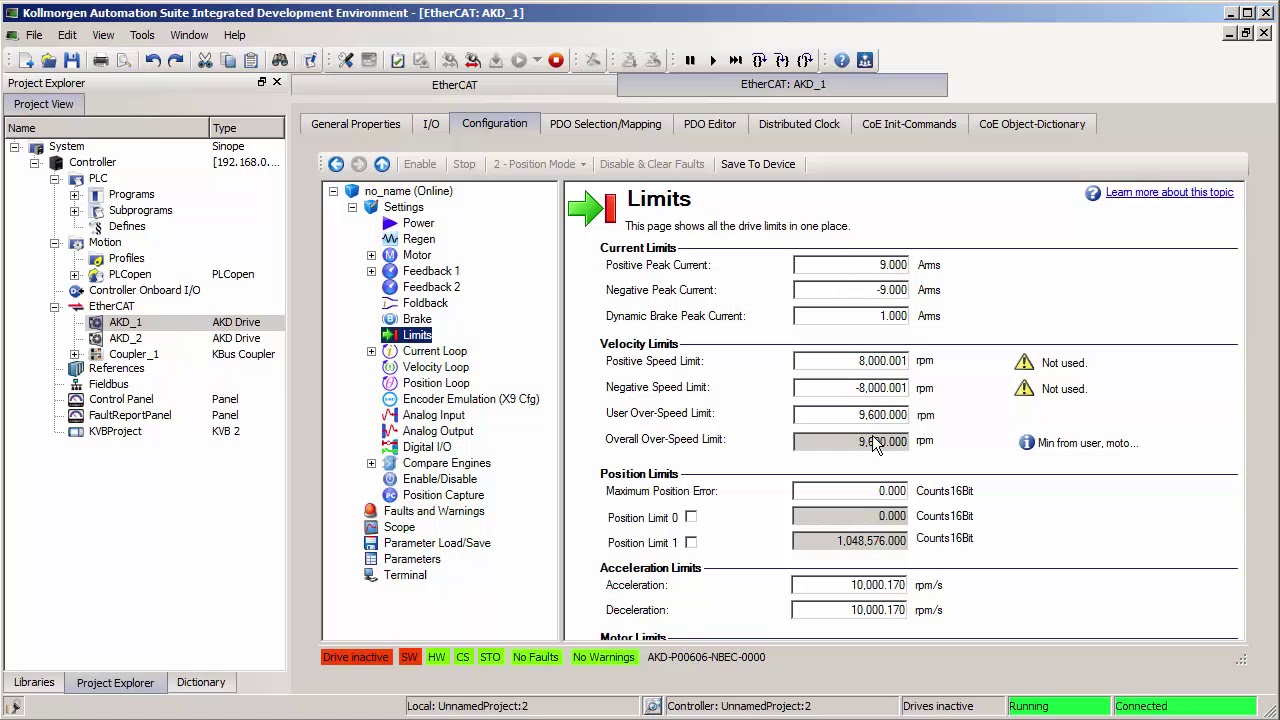
Task: Click the Undo arrow icon
Action: click(153, 61)
